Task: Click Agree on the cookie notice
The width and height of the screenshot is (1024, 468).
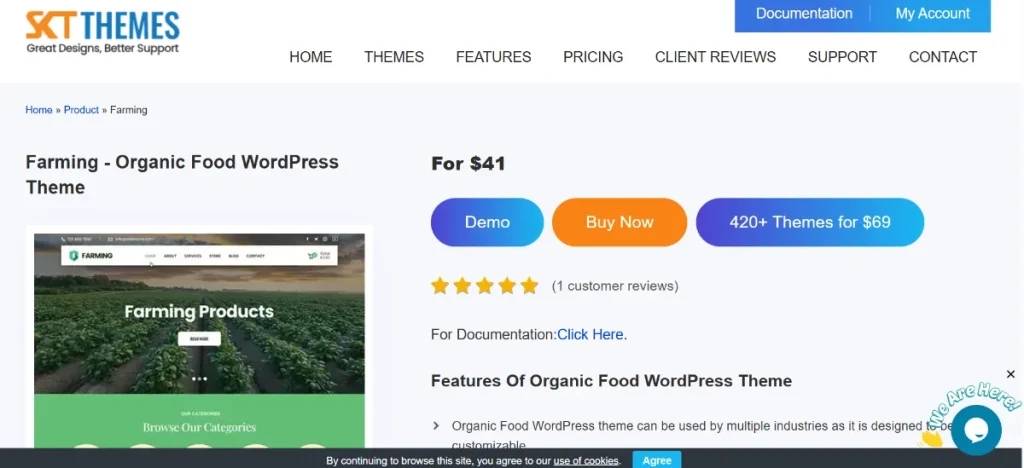Action: [x=657, y=460]
